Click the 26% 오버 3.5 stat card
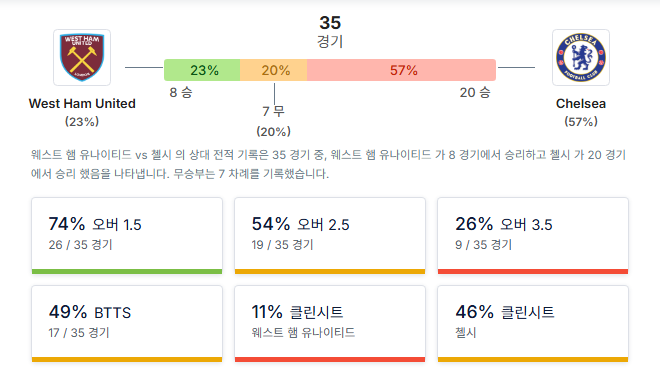Image resolution: width=660 pixels, height=370 pixels. 533,236
